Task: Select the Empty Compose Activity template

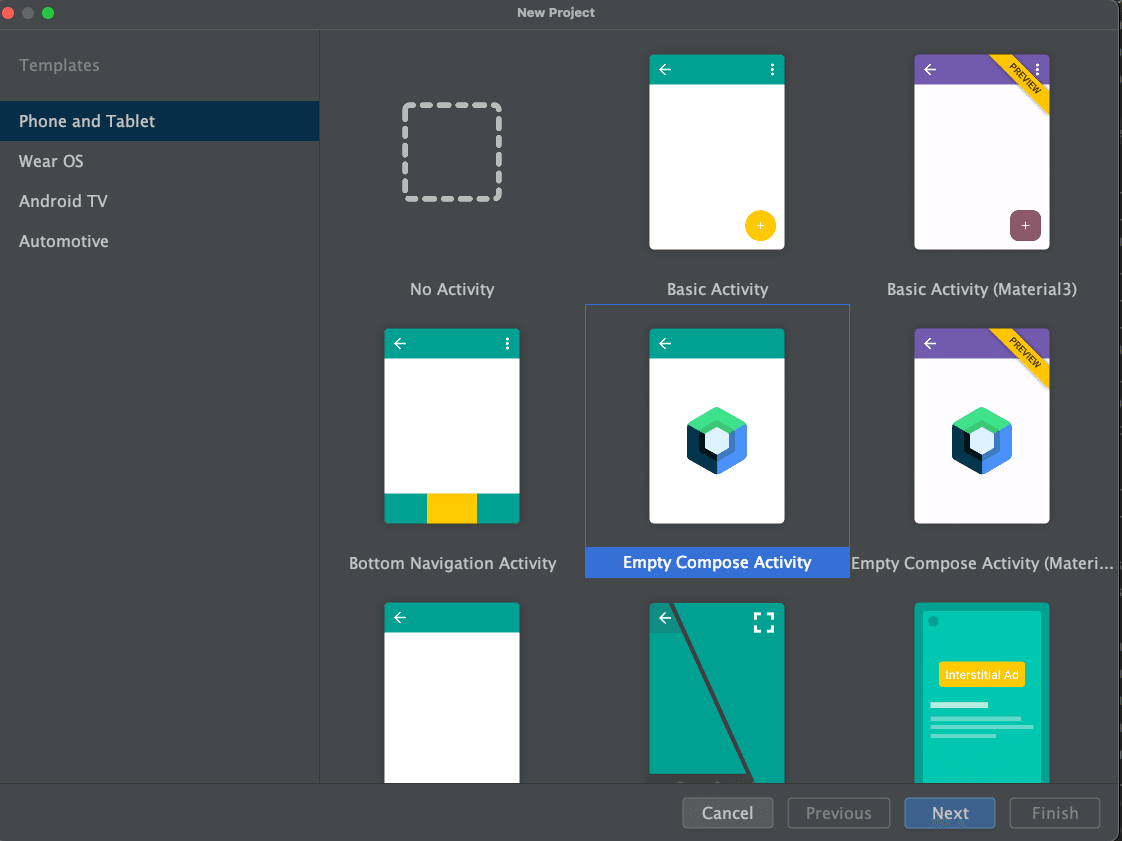Action: pos(716,425)
